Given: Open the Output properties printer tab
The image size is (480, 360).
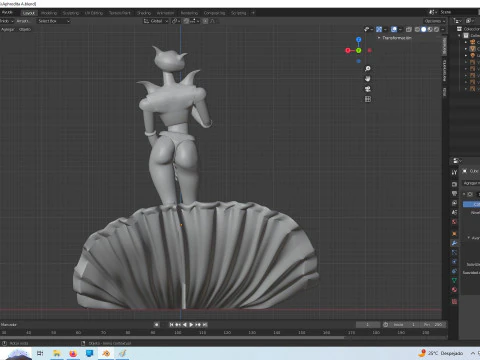Looking at the screenshot, I should [x=454, y=194].
